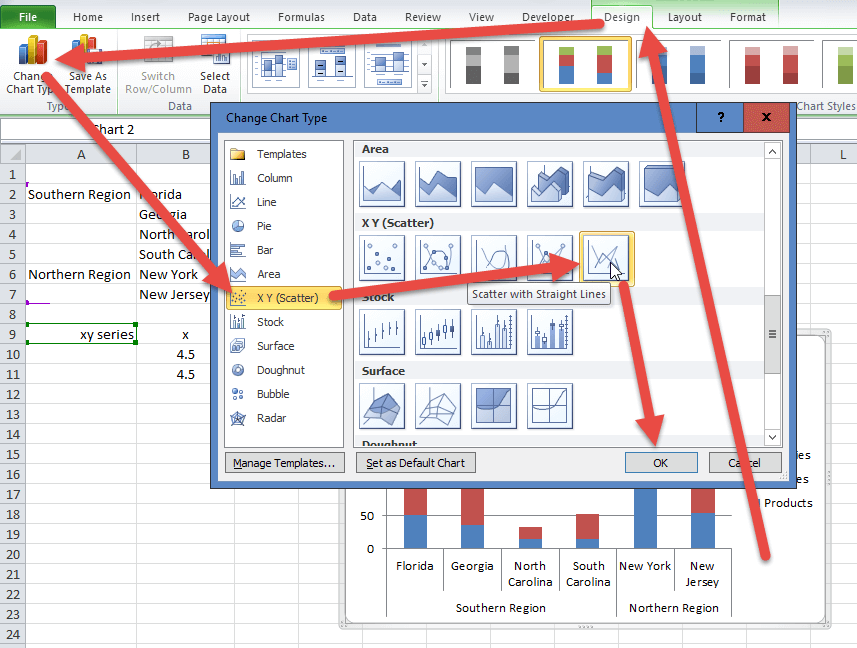Click the Manage Templates button
857x648 pixels.
285,463
